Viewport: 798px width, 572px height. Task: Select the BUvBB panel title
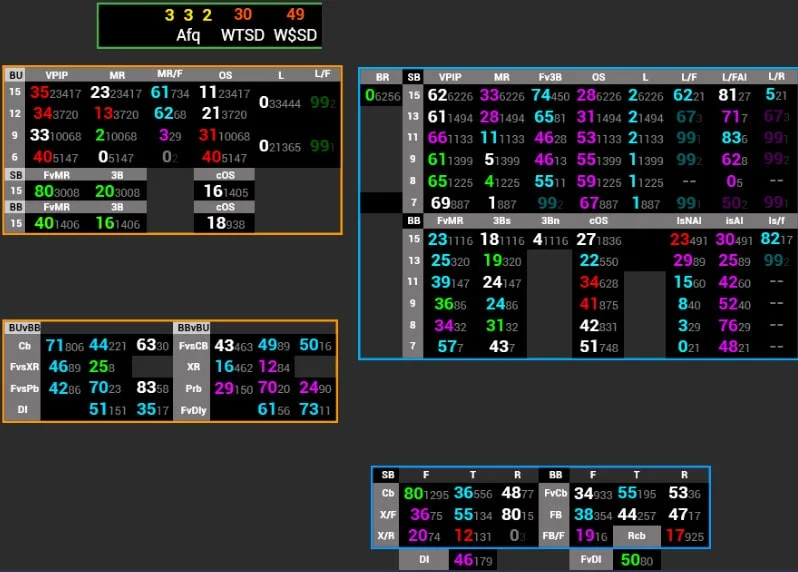point(24,328)
